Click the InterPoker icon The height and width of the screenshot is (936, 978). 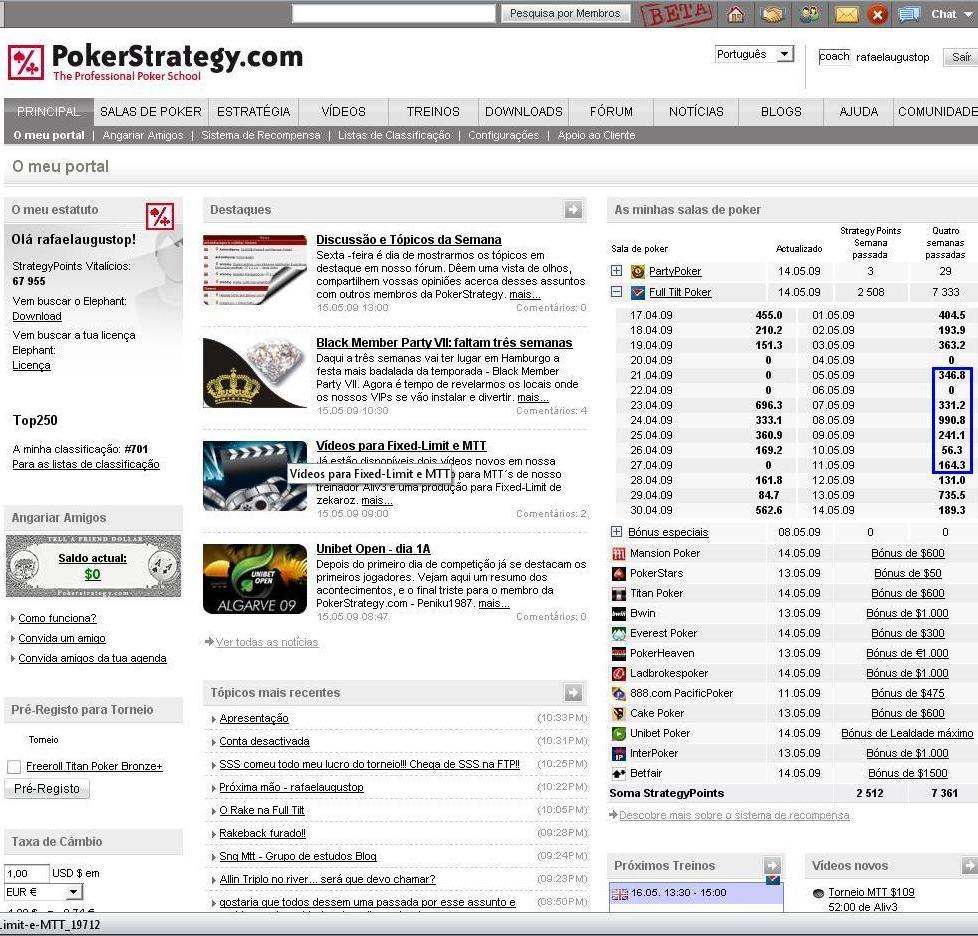[619, 753]
